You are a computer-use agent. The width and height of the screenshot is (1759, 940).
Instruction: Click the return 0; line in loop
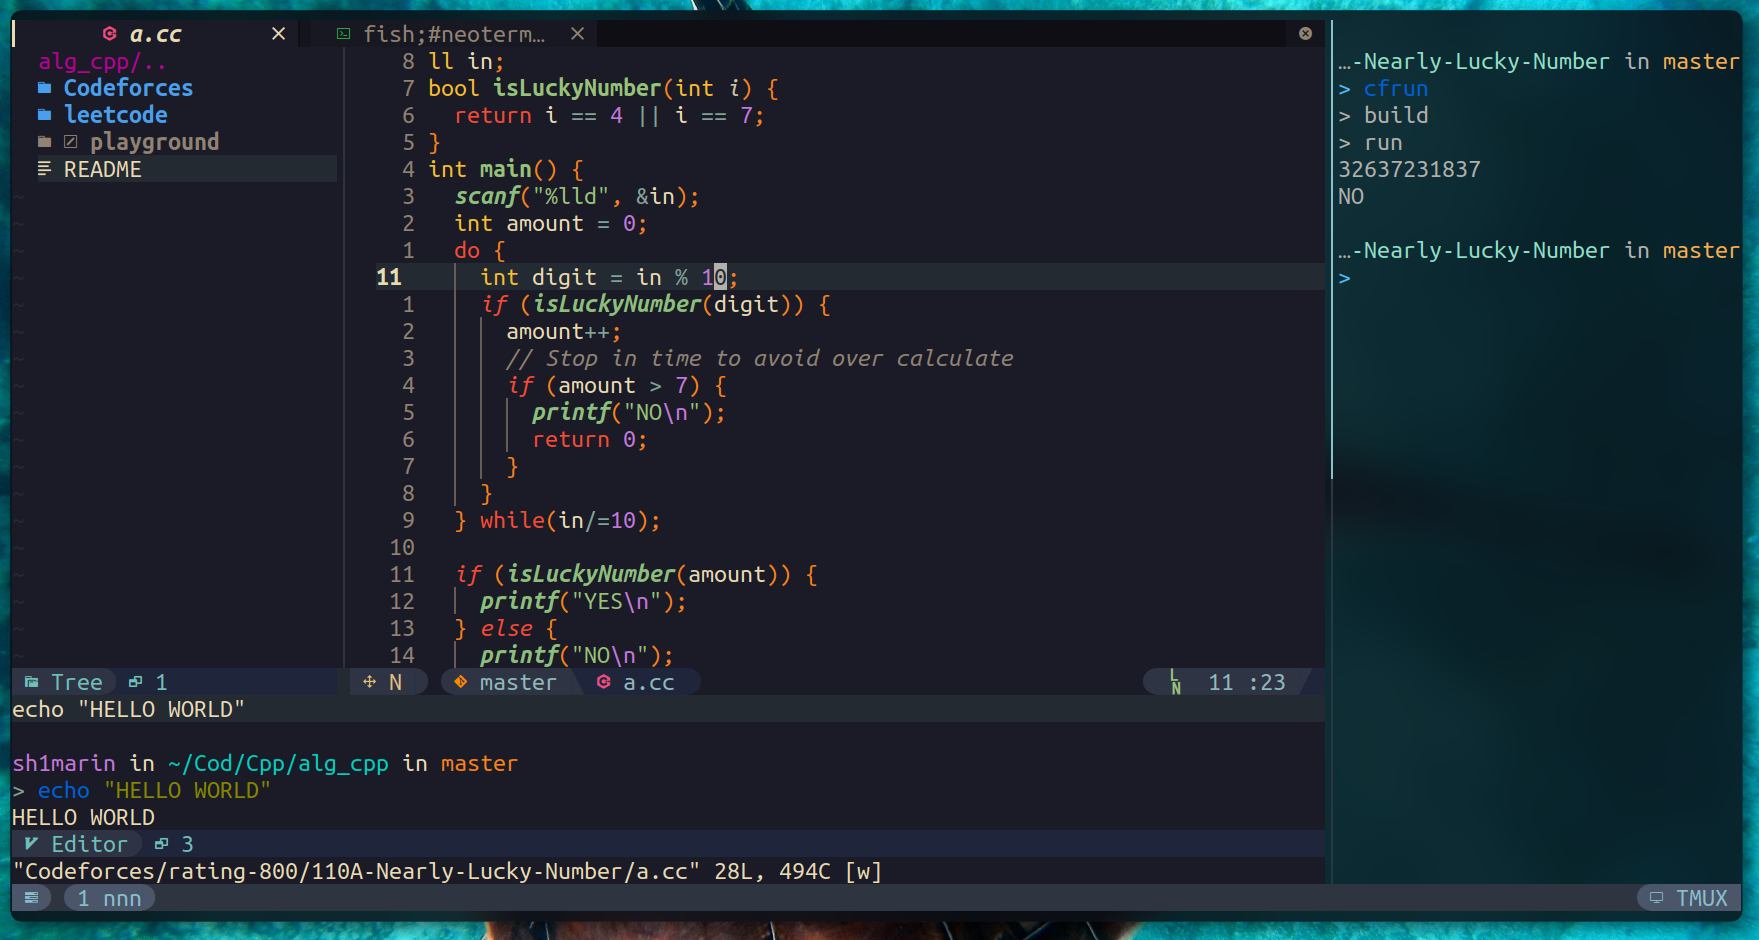coord(590,439)
